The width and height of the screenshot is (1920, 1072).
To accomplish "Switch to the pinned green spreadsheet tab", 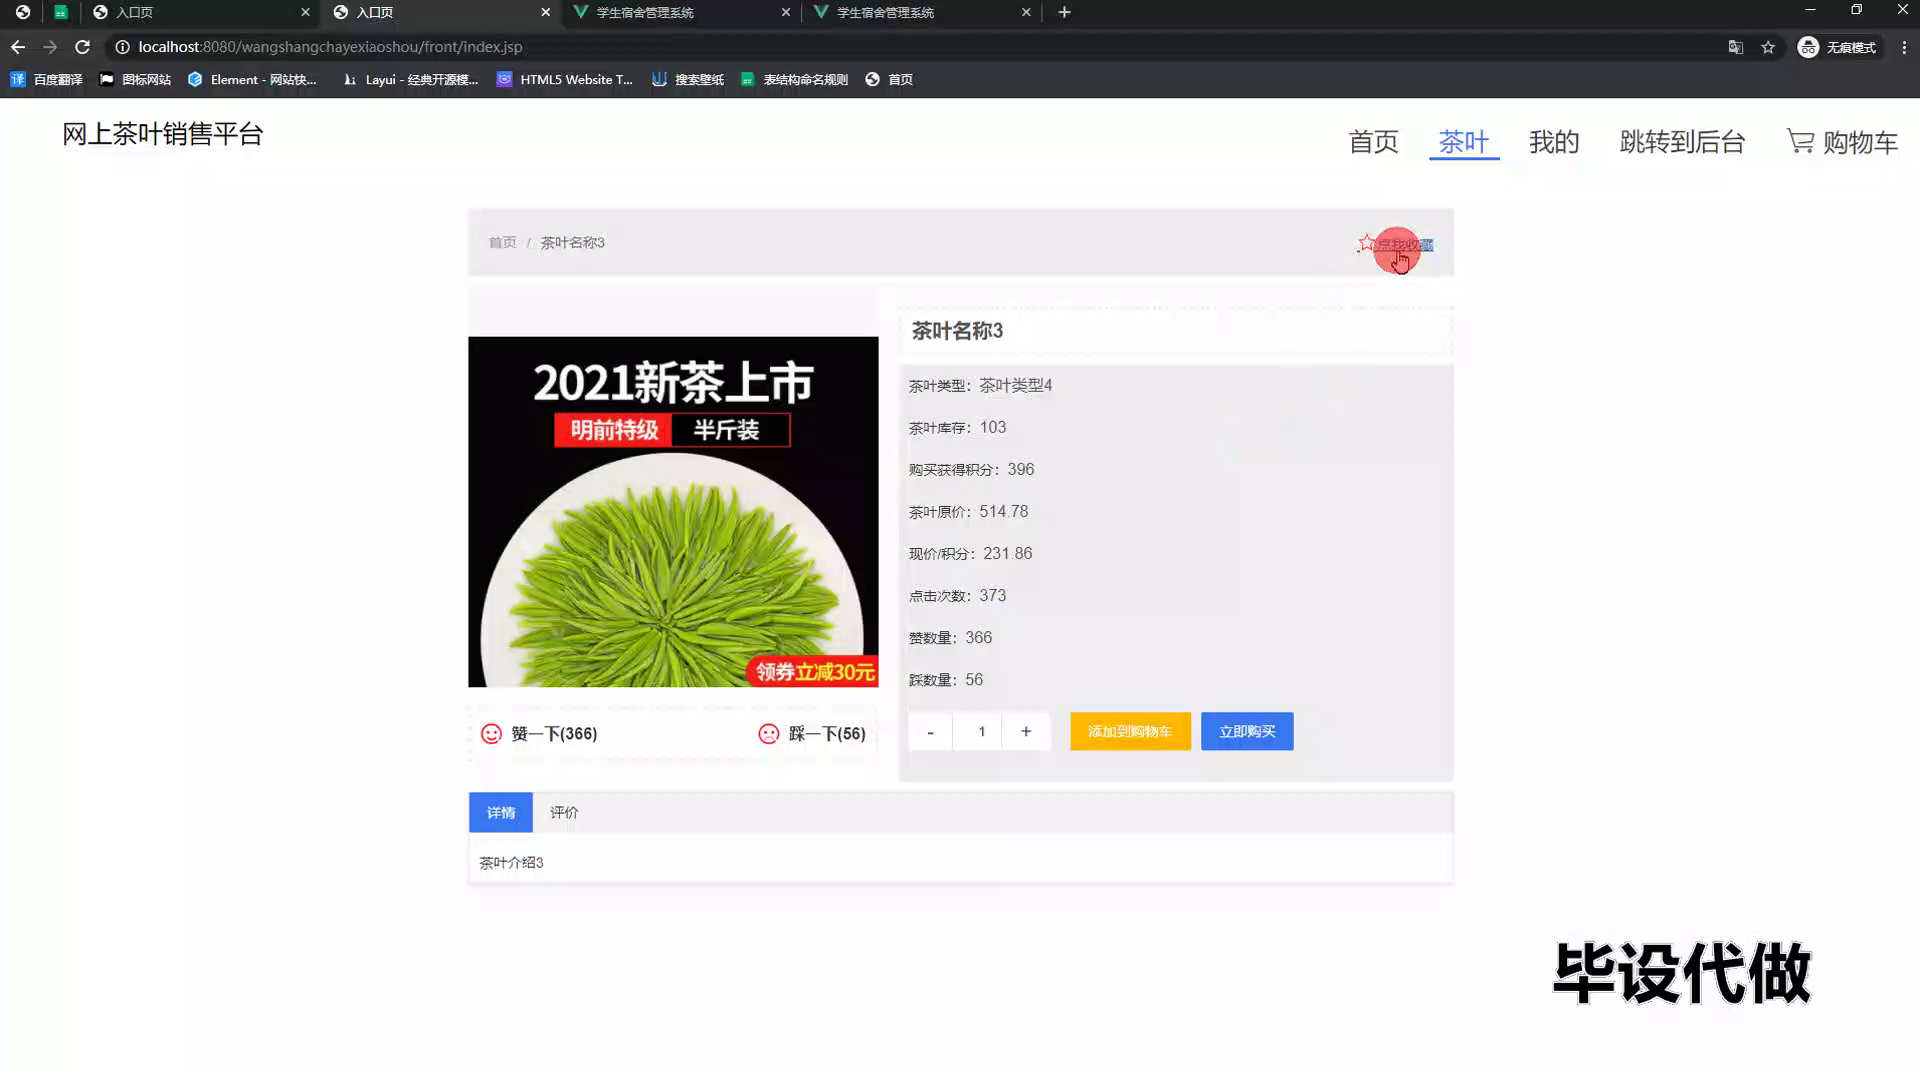I will 61,12.
